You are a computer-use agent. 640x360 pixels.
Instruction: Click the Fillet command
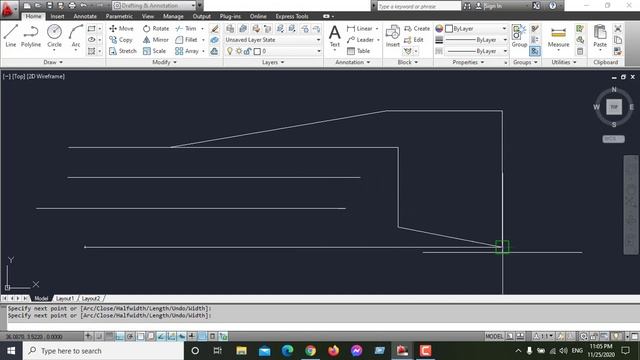pyautogui.click(x=187, y=40)
